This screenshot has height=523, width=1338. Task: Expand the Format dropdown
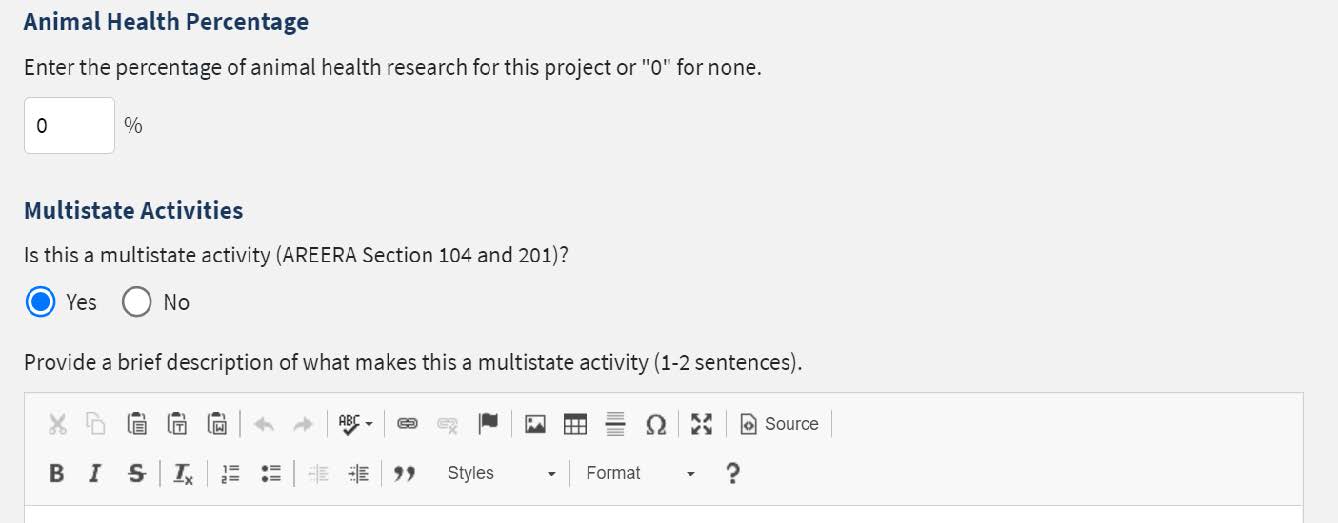click(639, 473)
